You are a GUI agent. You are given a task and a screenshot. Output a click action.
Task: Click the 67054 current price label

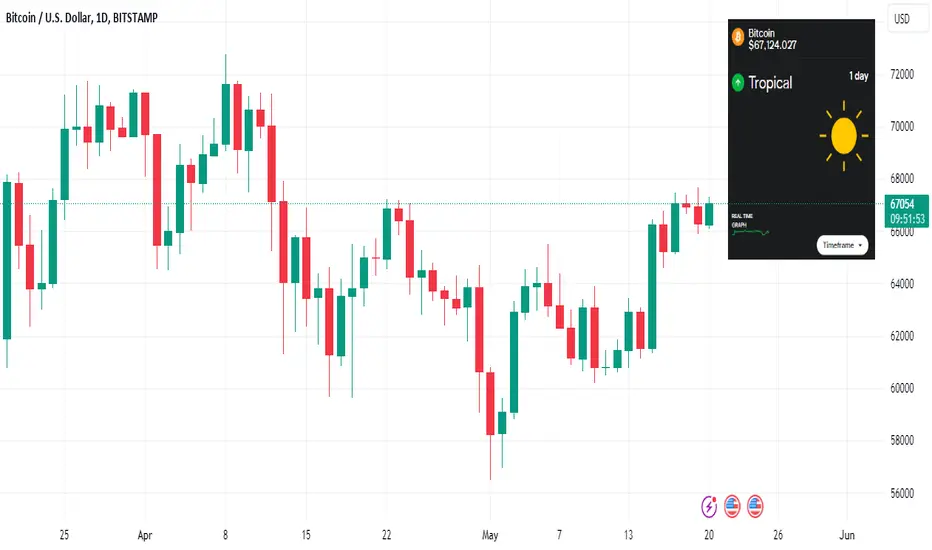902,204
